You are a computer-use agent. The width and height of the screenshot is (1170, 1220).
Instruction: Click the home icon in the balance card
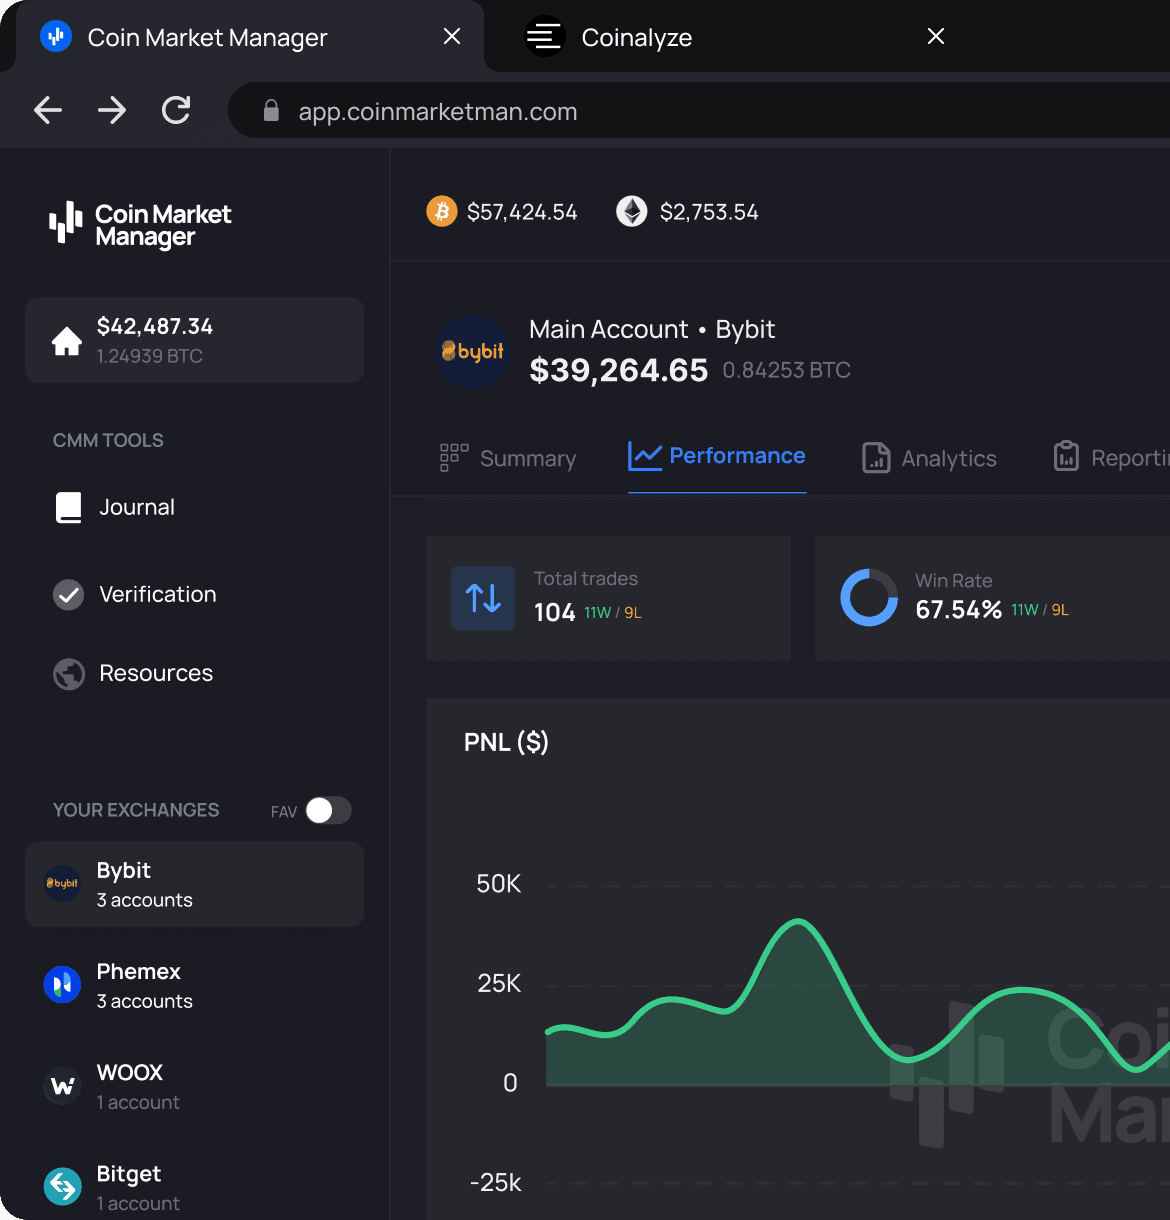(67, 341)
